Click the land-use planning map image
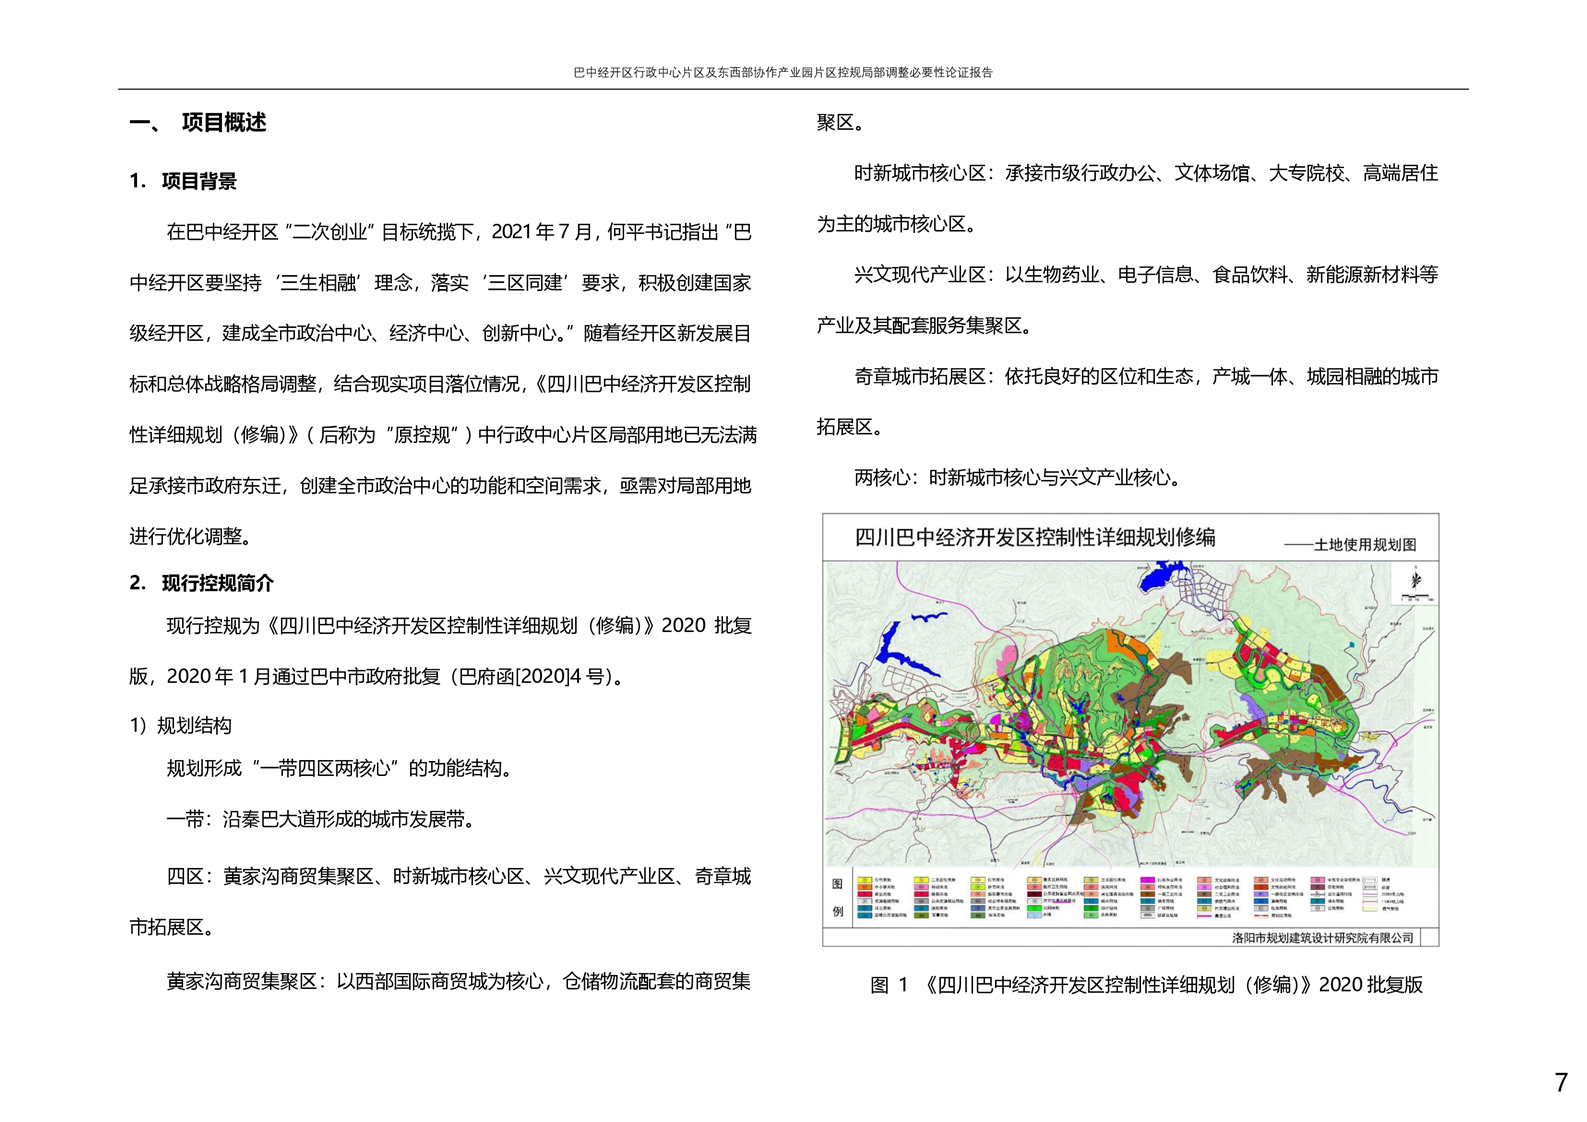1587x1122 pixels. coord(1130,714)
